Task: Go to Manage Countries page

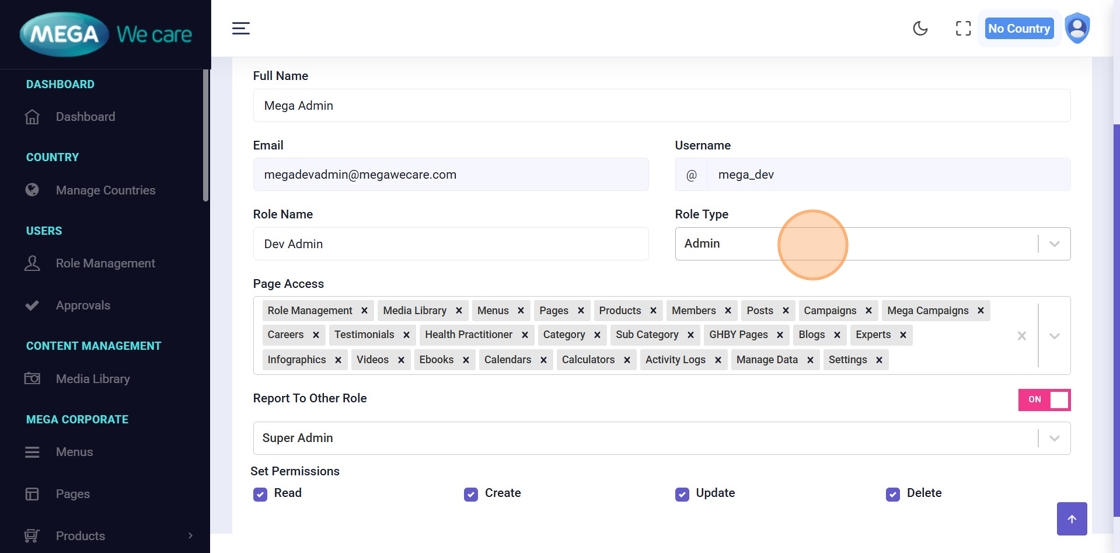Action: 105,190
